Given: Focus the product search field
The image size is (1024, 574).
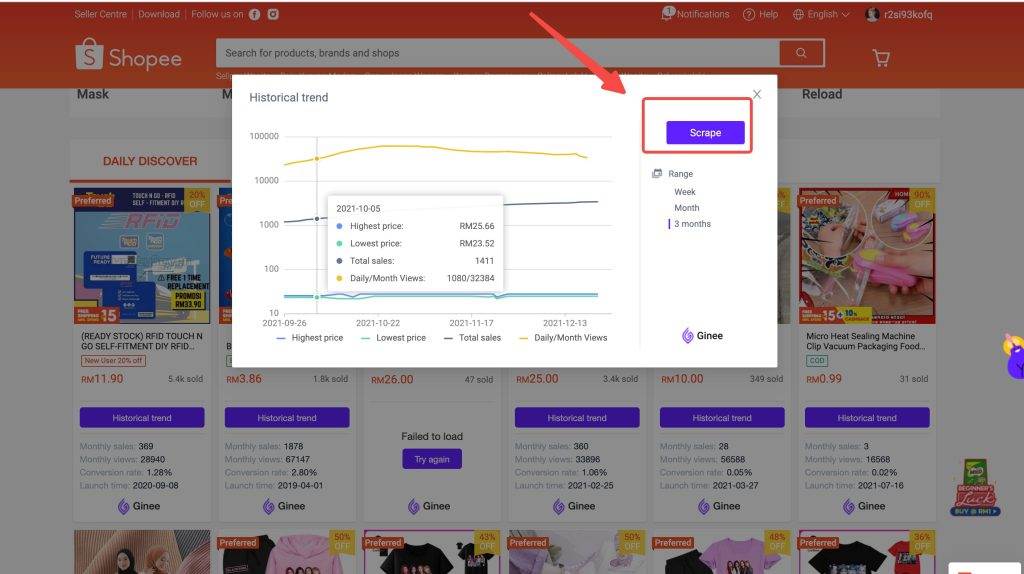Looking at the screenshot, I should [x=498, y=53].
